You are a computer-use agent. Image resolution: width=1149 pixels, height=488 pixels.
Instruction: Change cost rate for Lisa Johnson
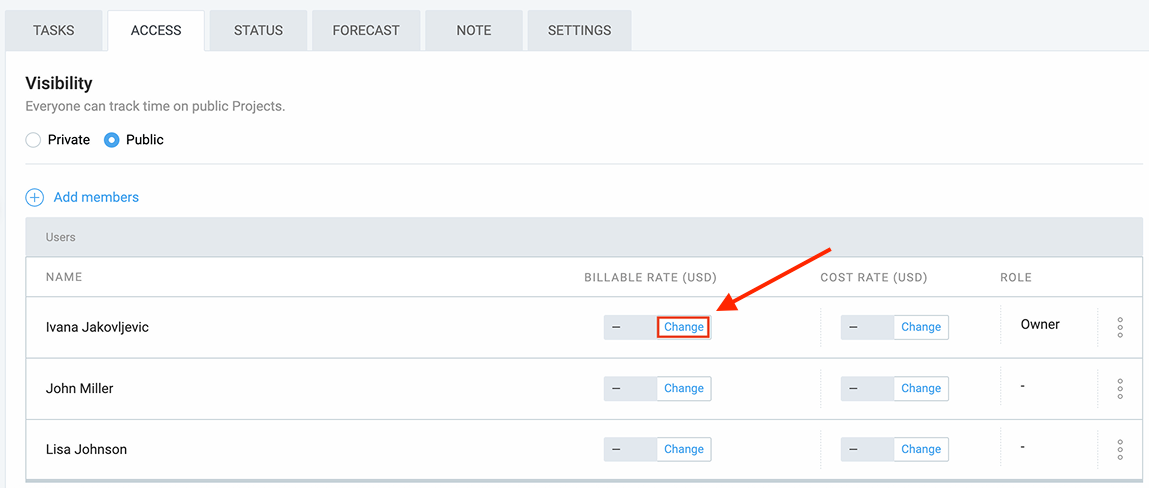921,449
